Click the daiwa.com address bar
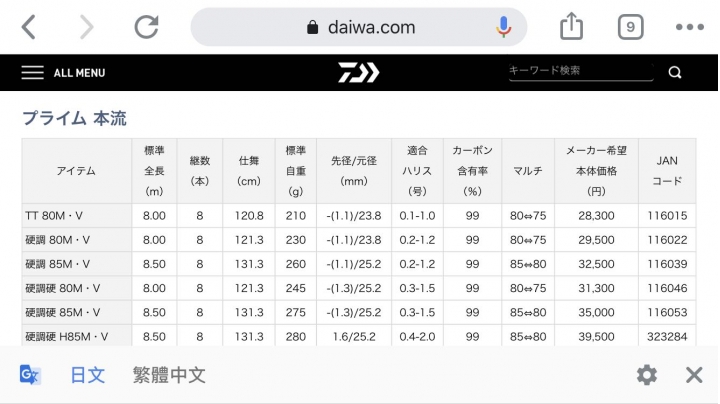720x404 pixels. pos(359,27)
